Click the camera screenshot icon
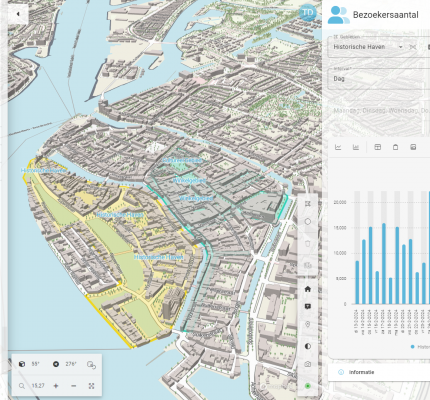The image size is (430, 400). pos(308,364)
